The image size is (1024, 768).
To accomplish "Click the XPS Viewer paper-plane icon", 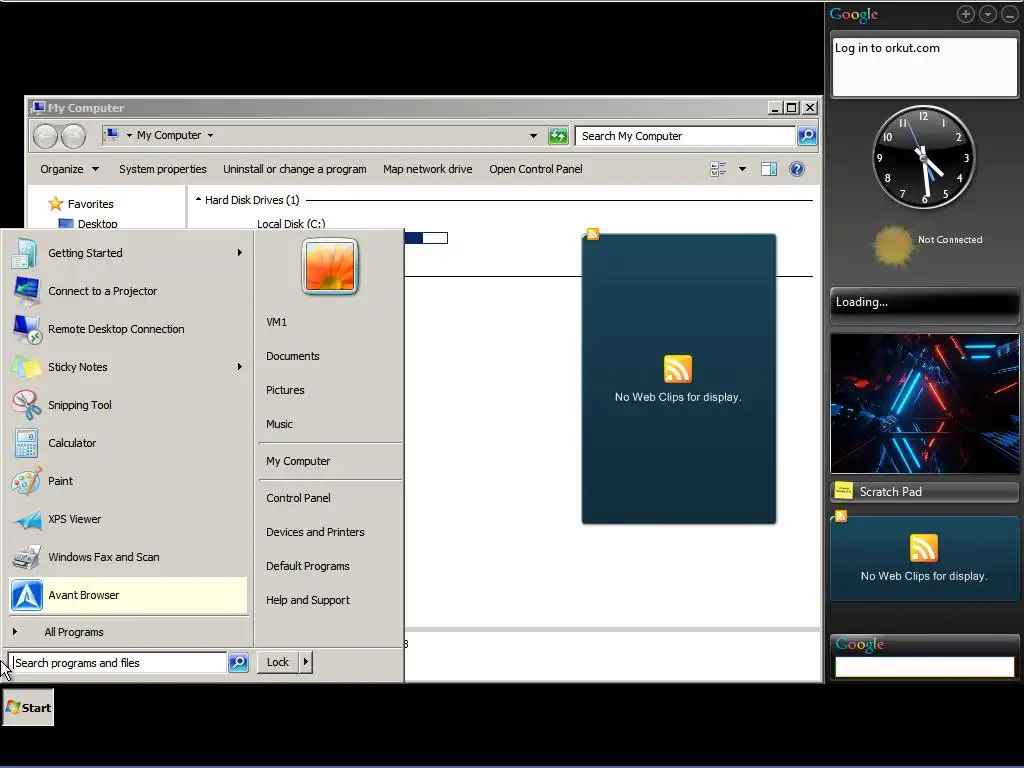I will [27, 520].
